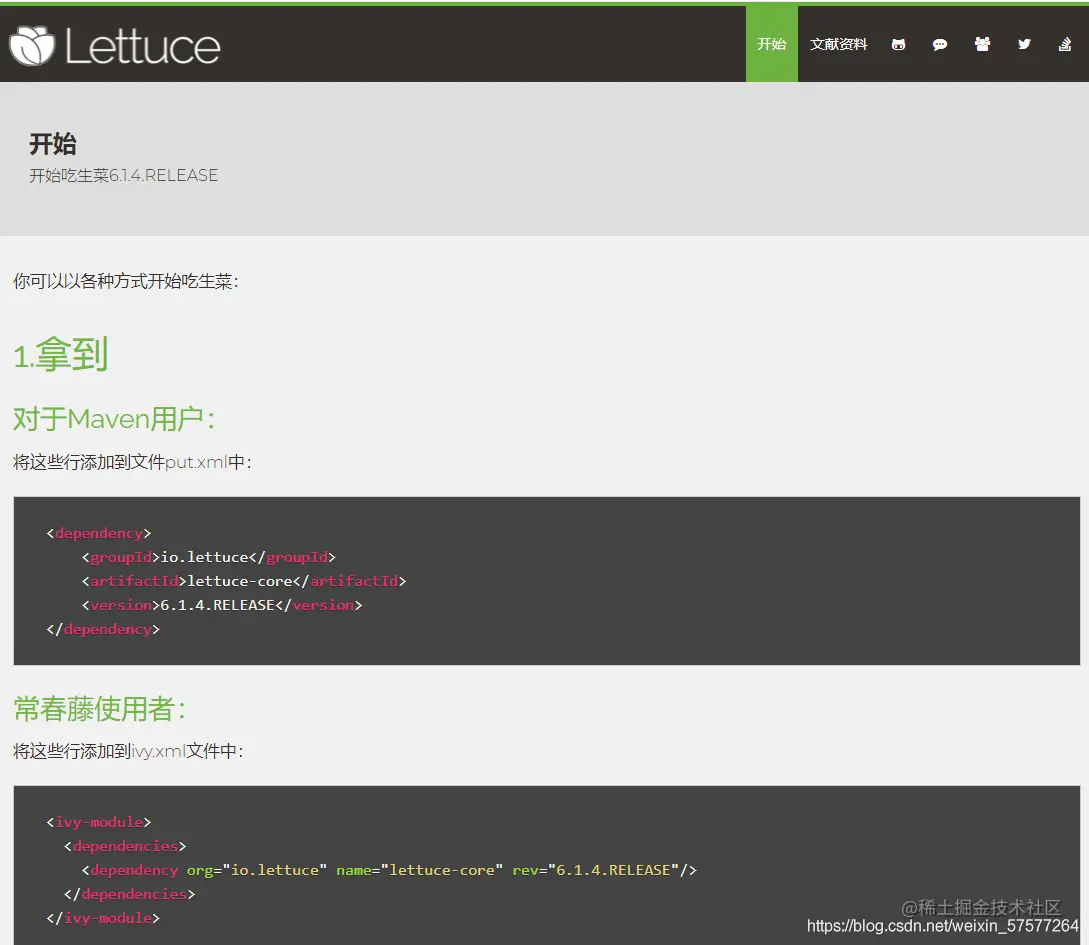Click the opening <dependency> line in Maven code

pos(99,533)
